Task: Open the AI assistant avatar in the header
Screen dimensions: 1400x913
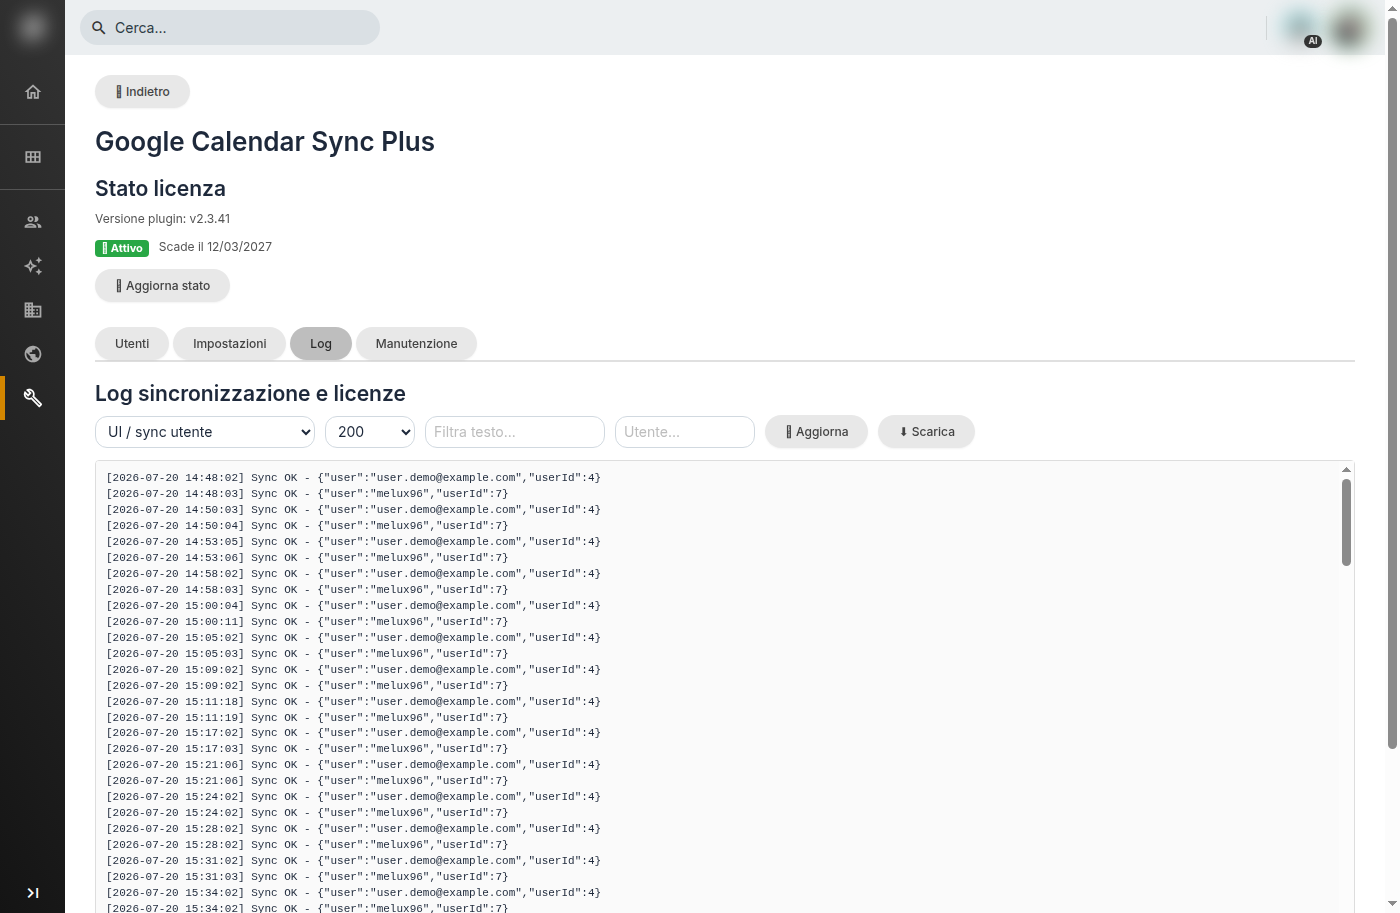Action: (1302, 28)
